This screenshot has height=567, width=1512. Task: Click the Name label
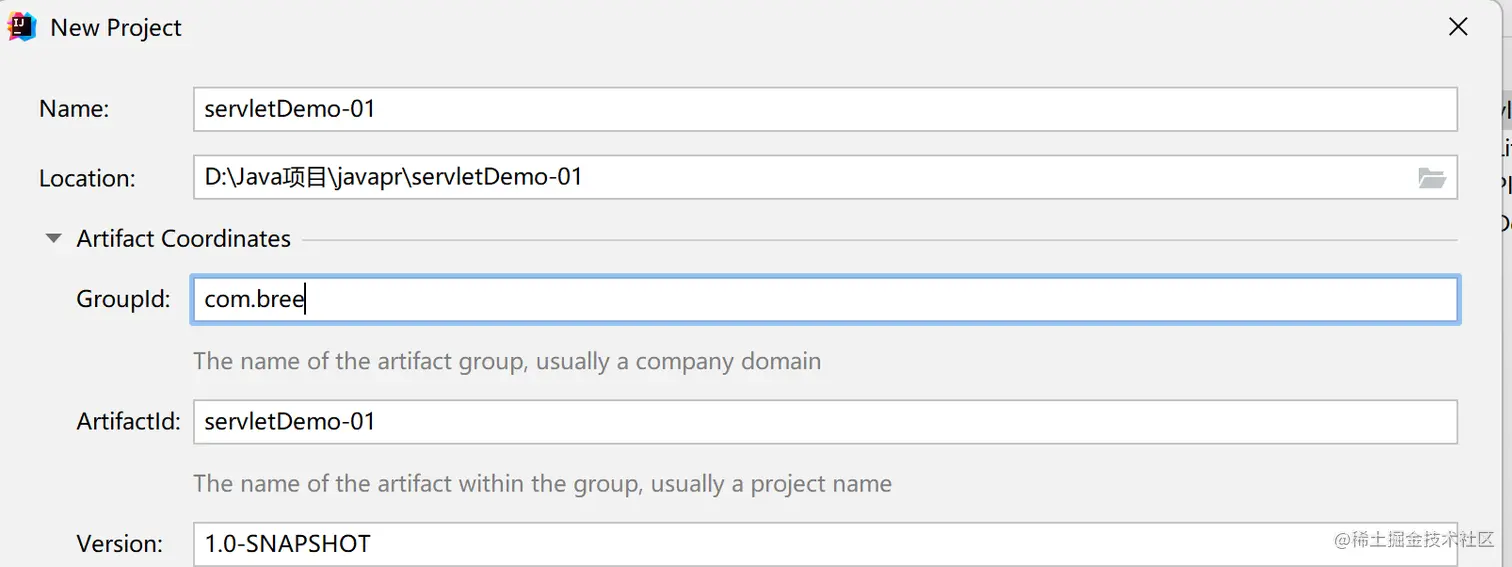click(x=74, y=109)
